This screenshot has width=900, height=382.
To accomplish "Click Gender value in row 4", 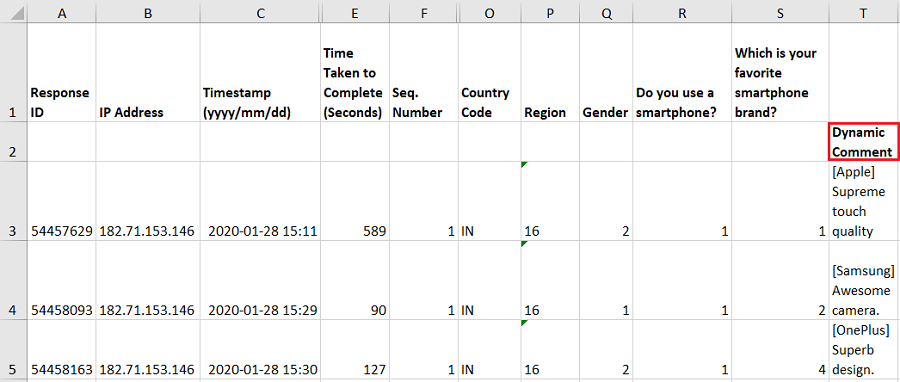I will 606,280.
